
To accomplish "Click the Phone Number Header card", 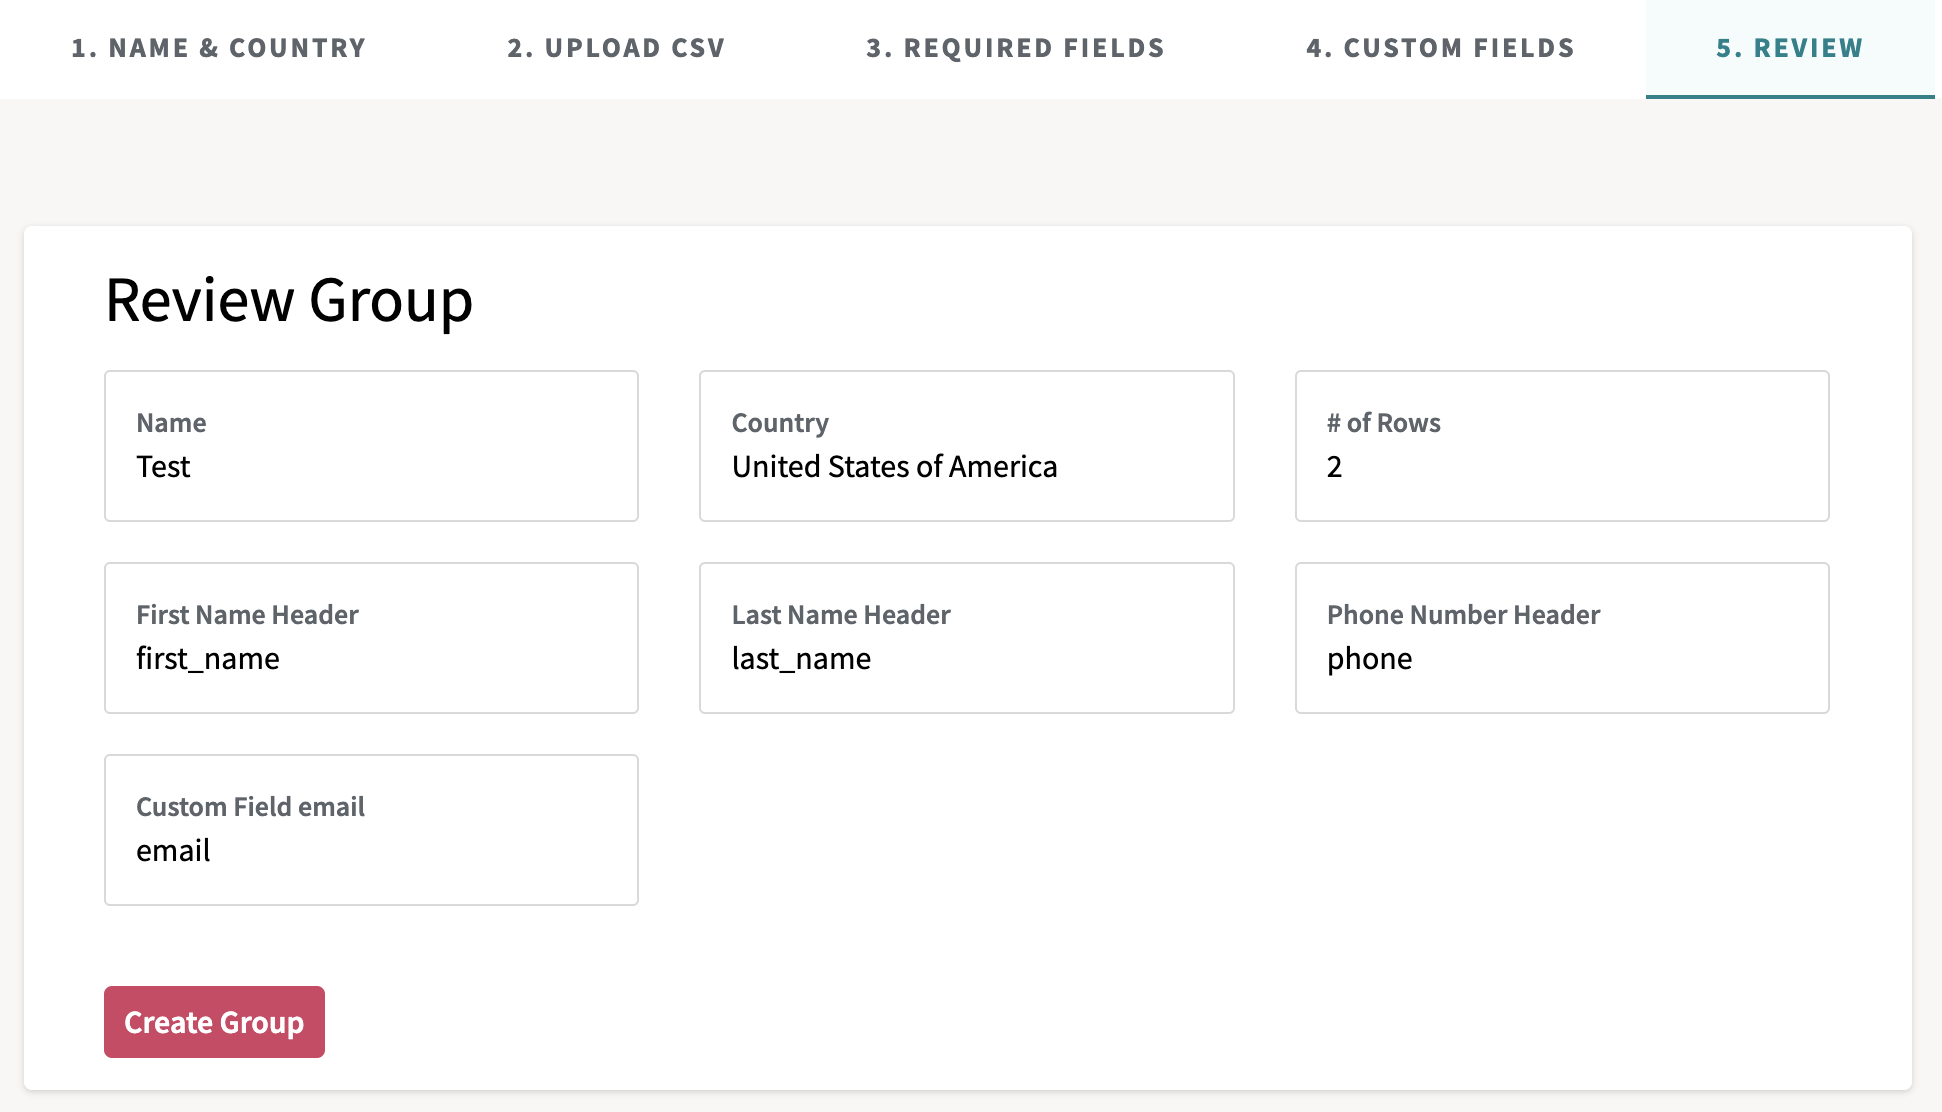I will [x=1561, y=638].
